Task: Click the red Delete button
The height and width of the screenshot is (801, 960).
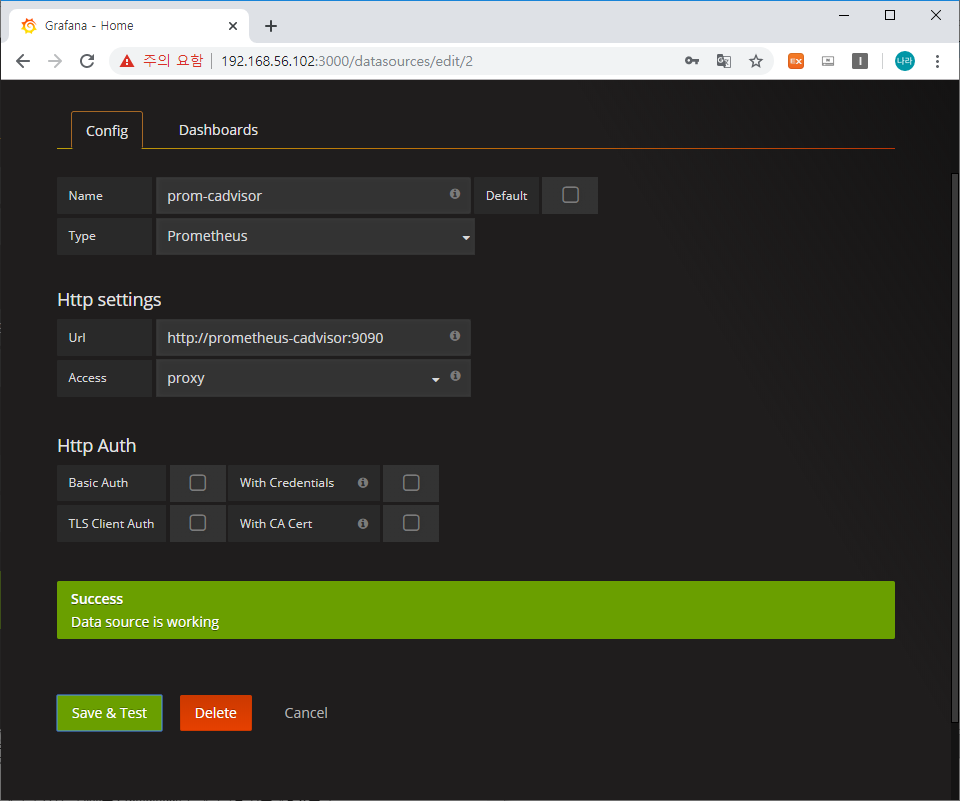Action: (x=216, y=713)
